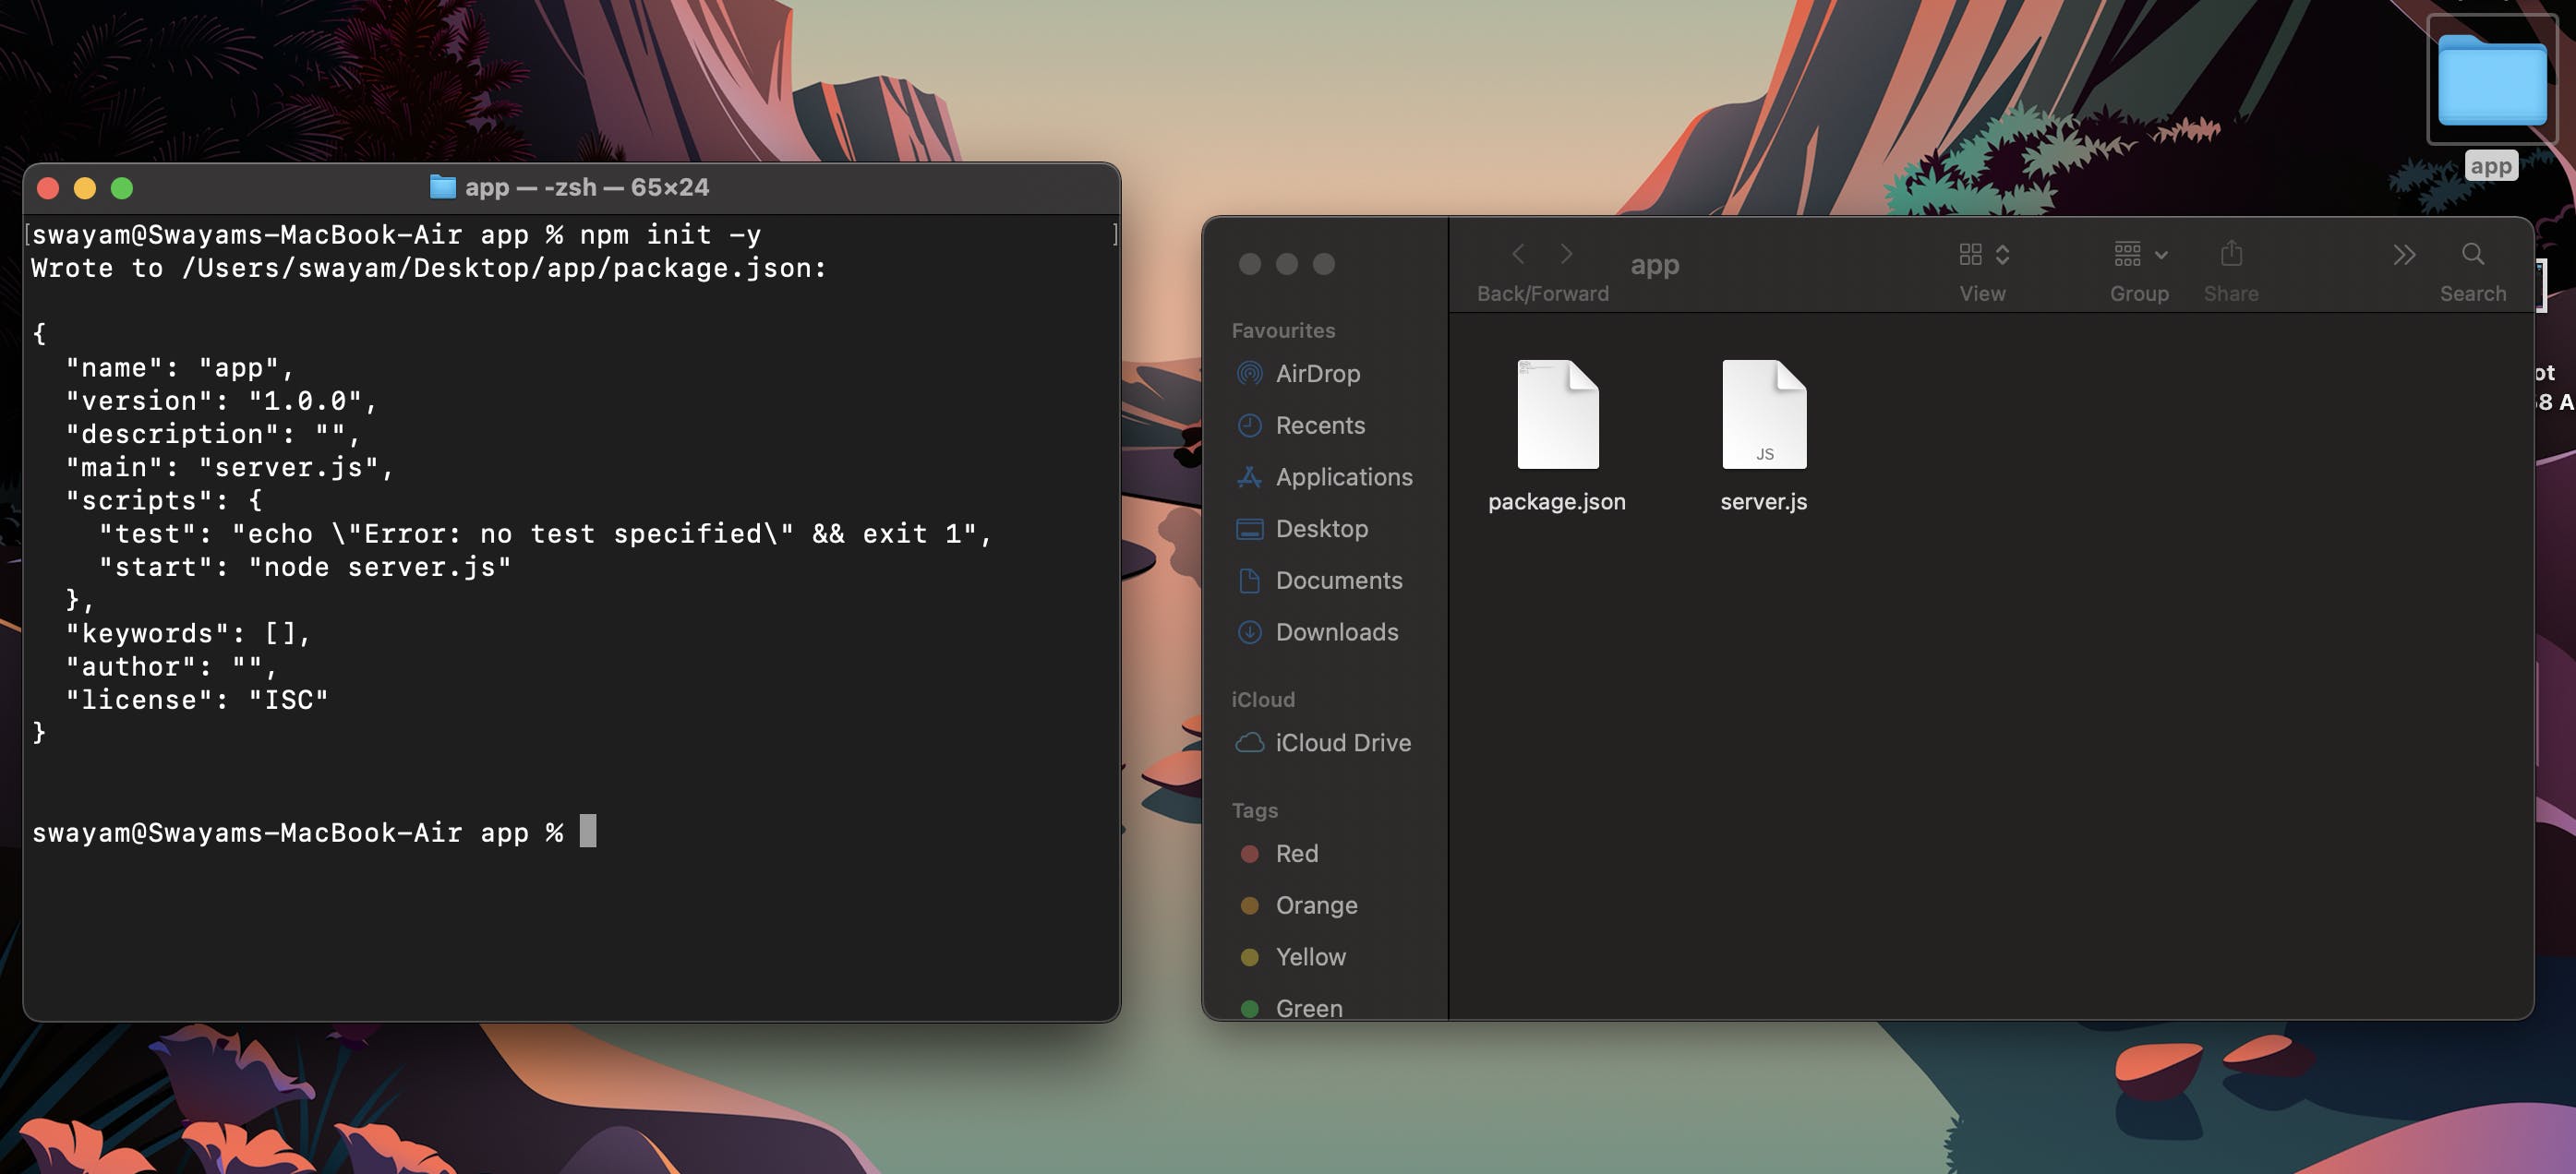The height and width of the screenshot is (1174, 2576).
Task: Select the server.js file icon
Action: pos(1764,414)
